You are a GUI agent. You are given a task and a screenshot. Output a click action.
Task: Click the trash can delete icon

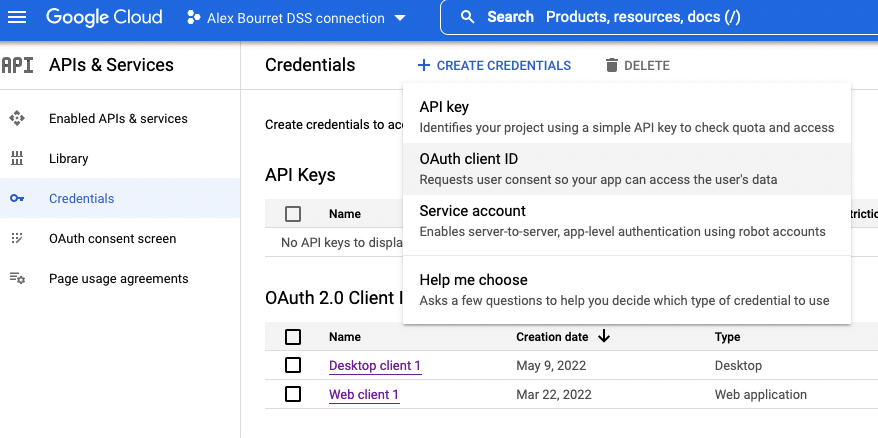611,66
